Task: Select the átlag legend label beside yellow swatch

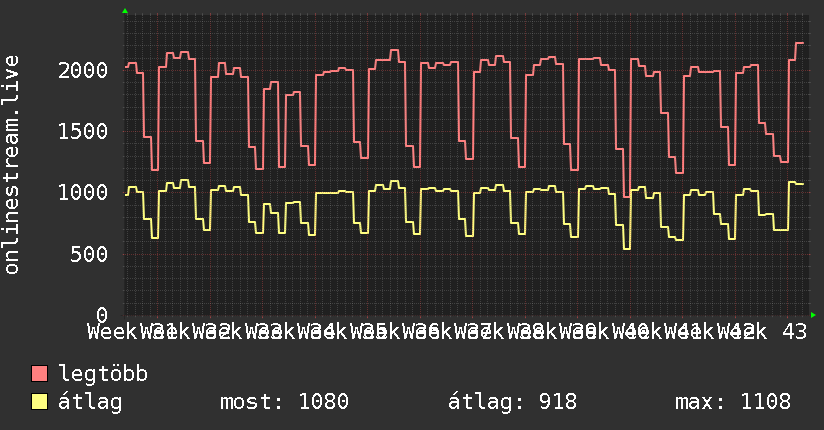Action: (x=90, y=402)
